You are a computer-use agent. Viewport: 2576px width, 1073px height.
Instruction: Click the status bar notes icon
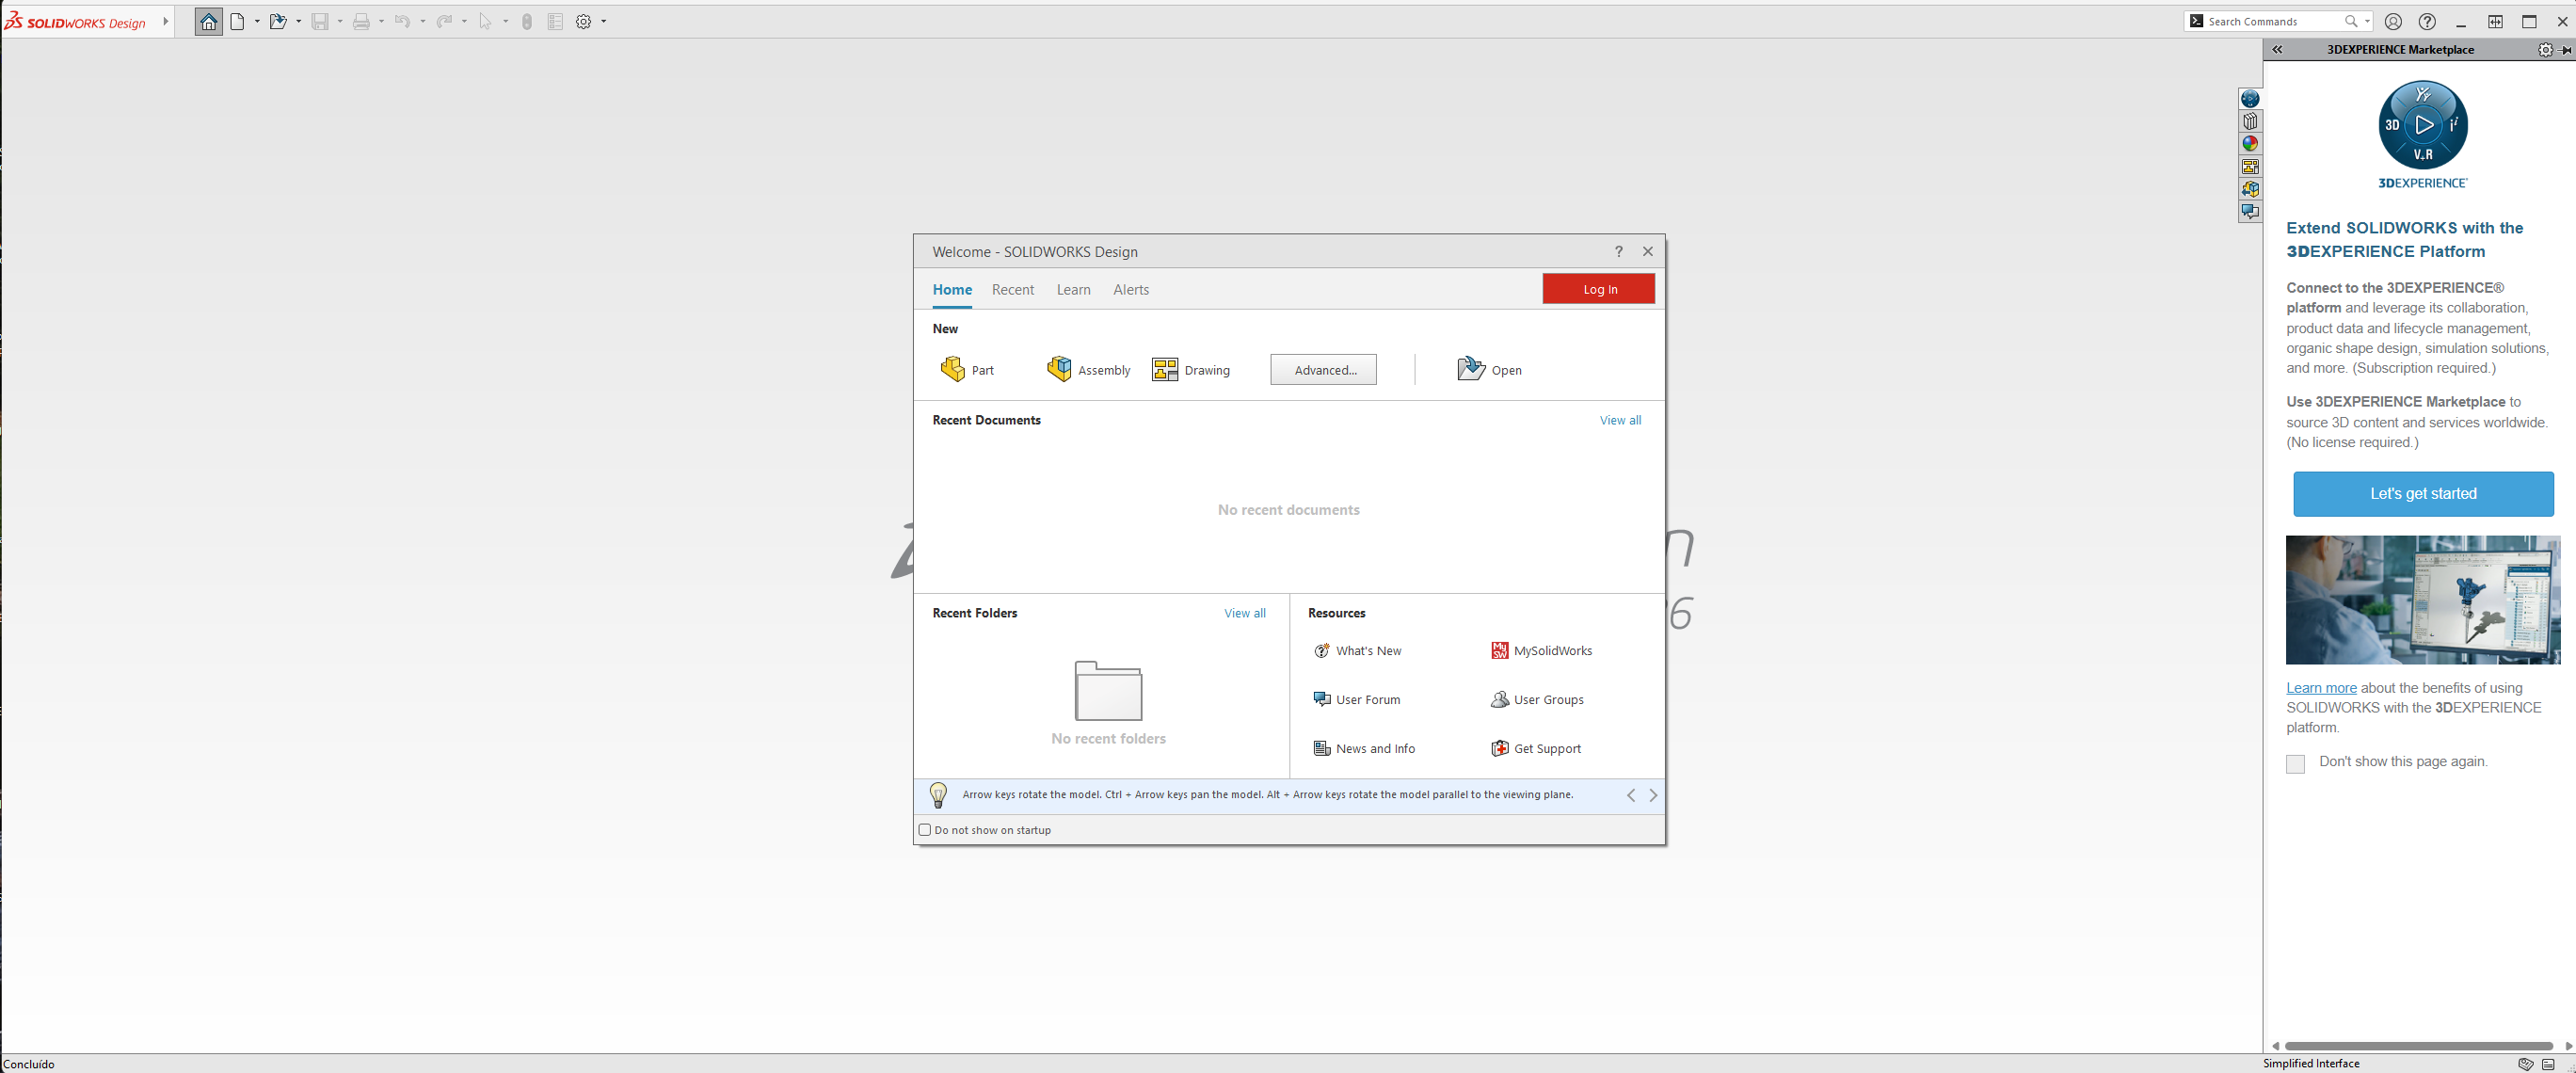click(2548, 1064)
